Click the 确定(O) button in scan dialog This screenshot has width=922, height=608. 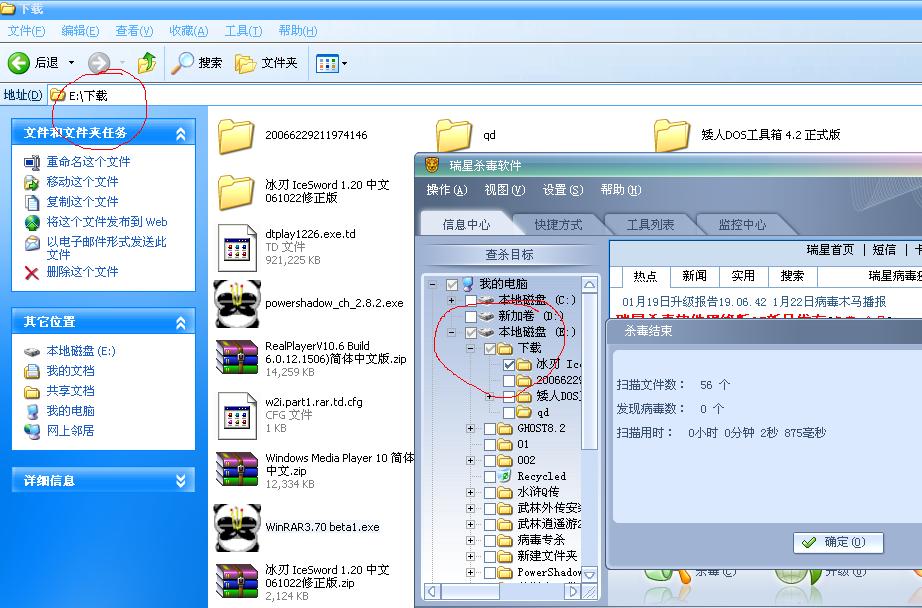pyautogui.click(x=839, y=542)
